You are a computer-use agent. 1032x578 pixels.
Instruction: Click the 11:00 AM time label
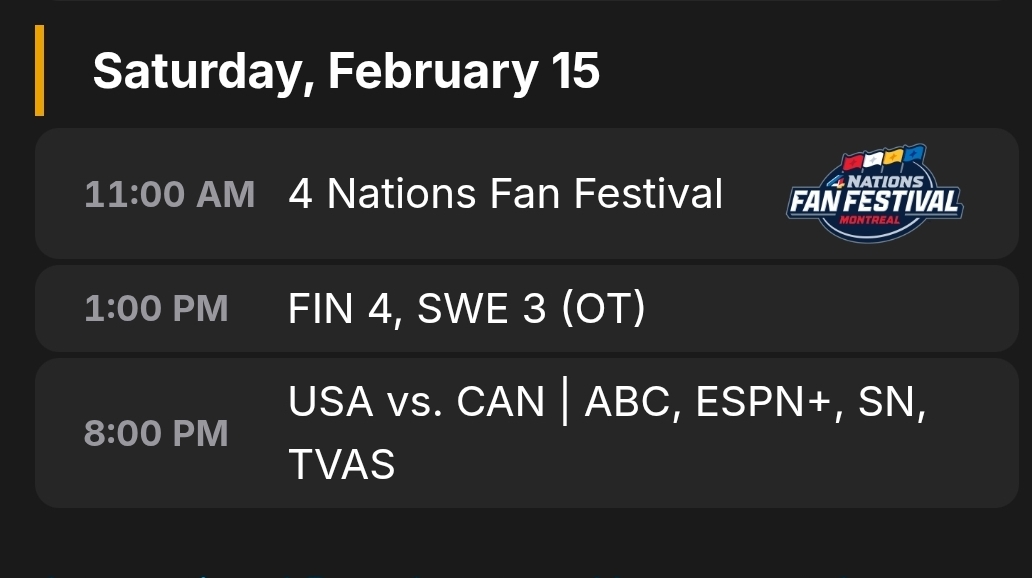[x=169, y=194]
